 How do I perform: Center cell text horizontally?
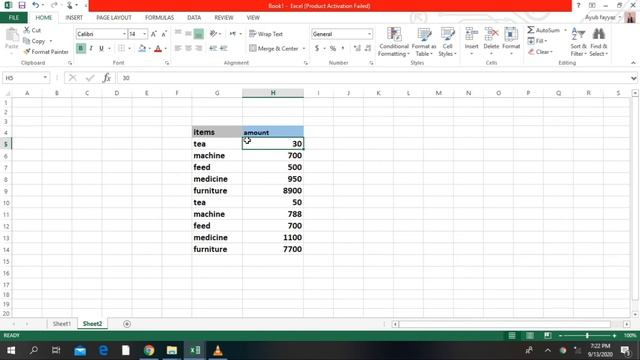188,48
